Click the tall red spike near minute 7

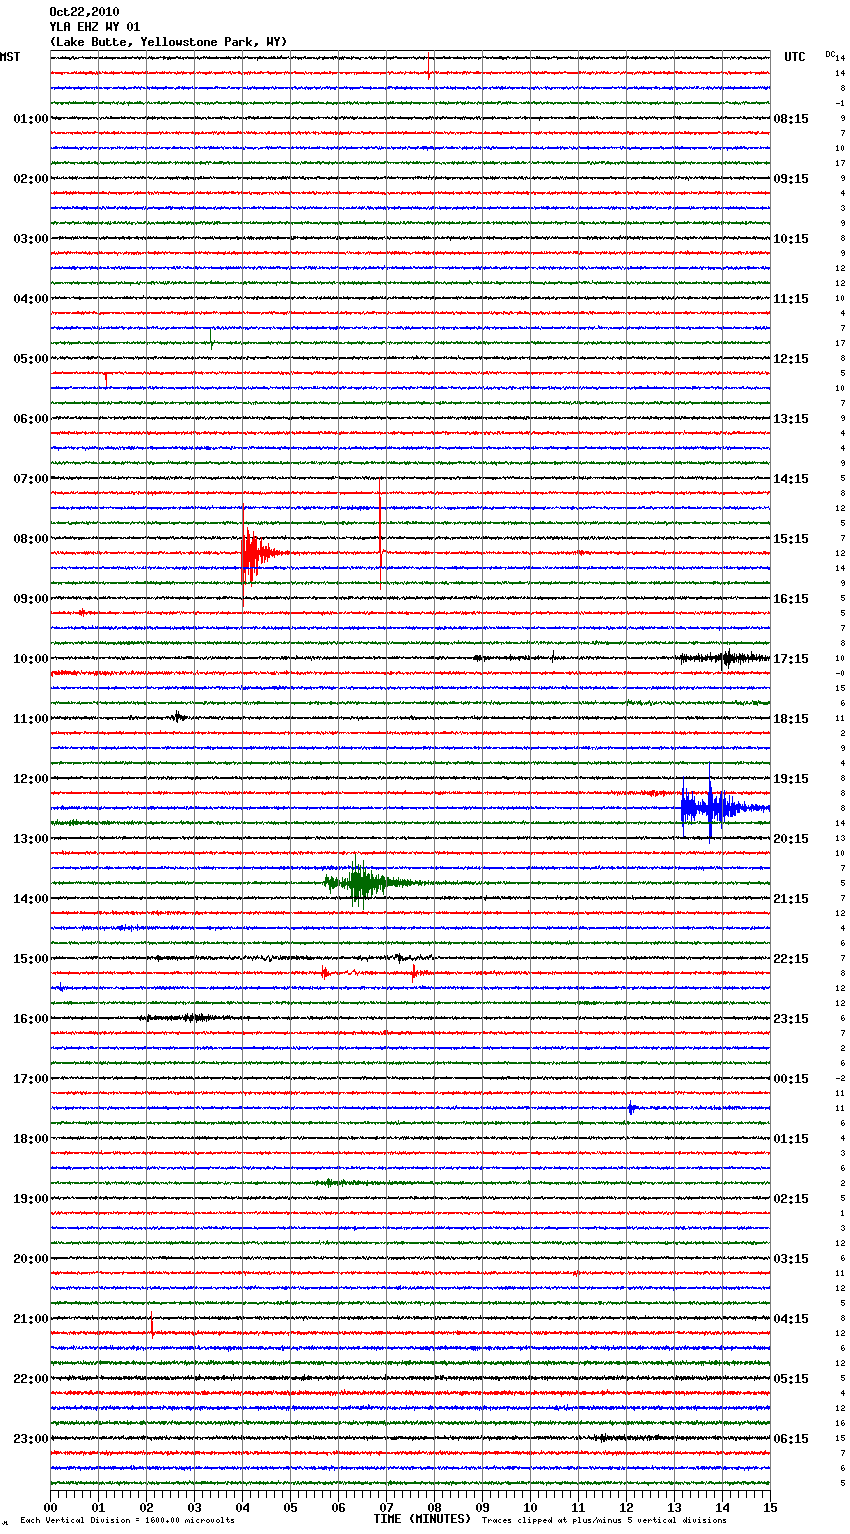[x=380, y=535]
